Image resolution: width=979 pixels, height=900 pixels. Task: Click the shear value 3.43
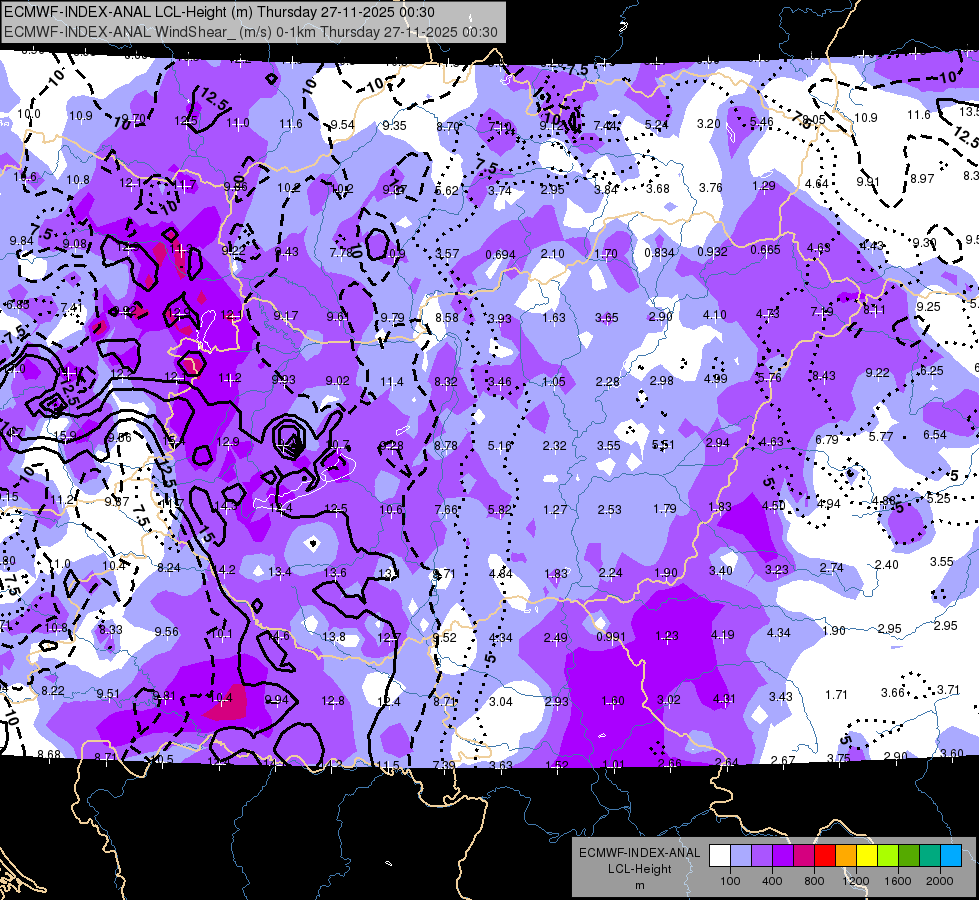pos(780,696)
